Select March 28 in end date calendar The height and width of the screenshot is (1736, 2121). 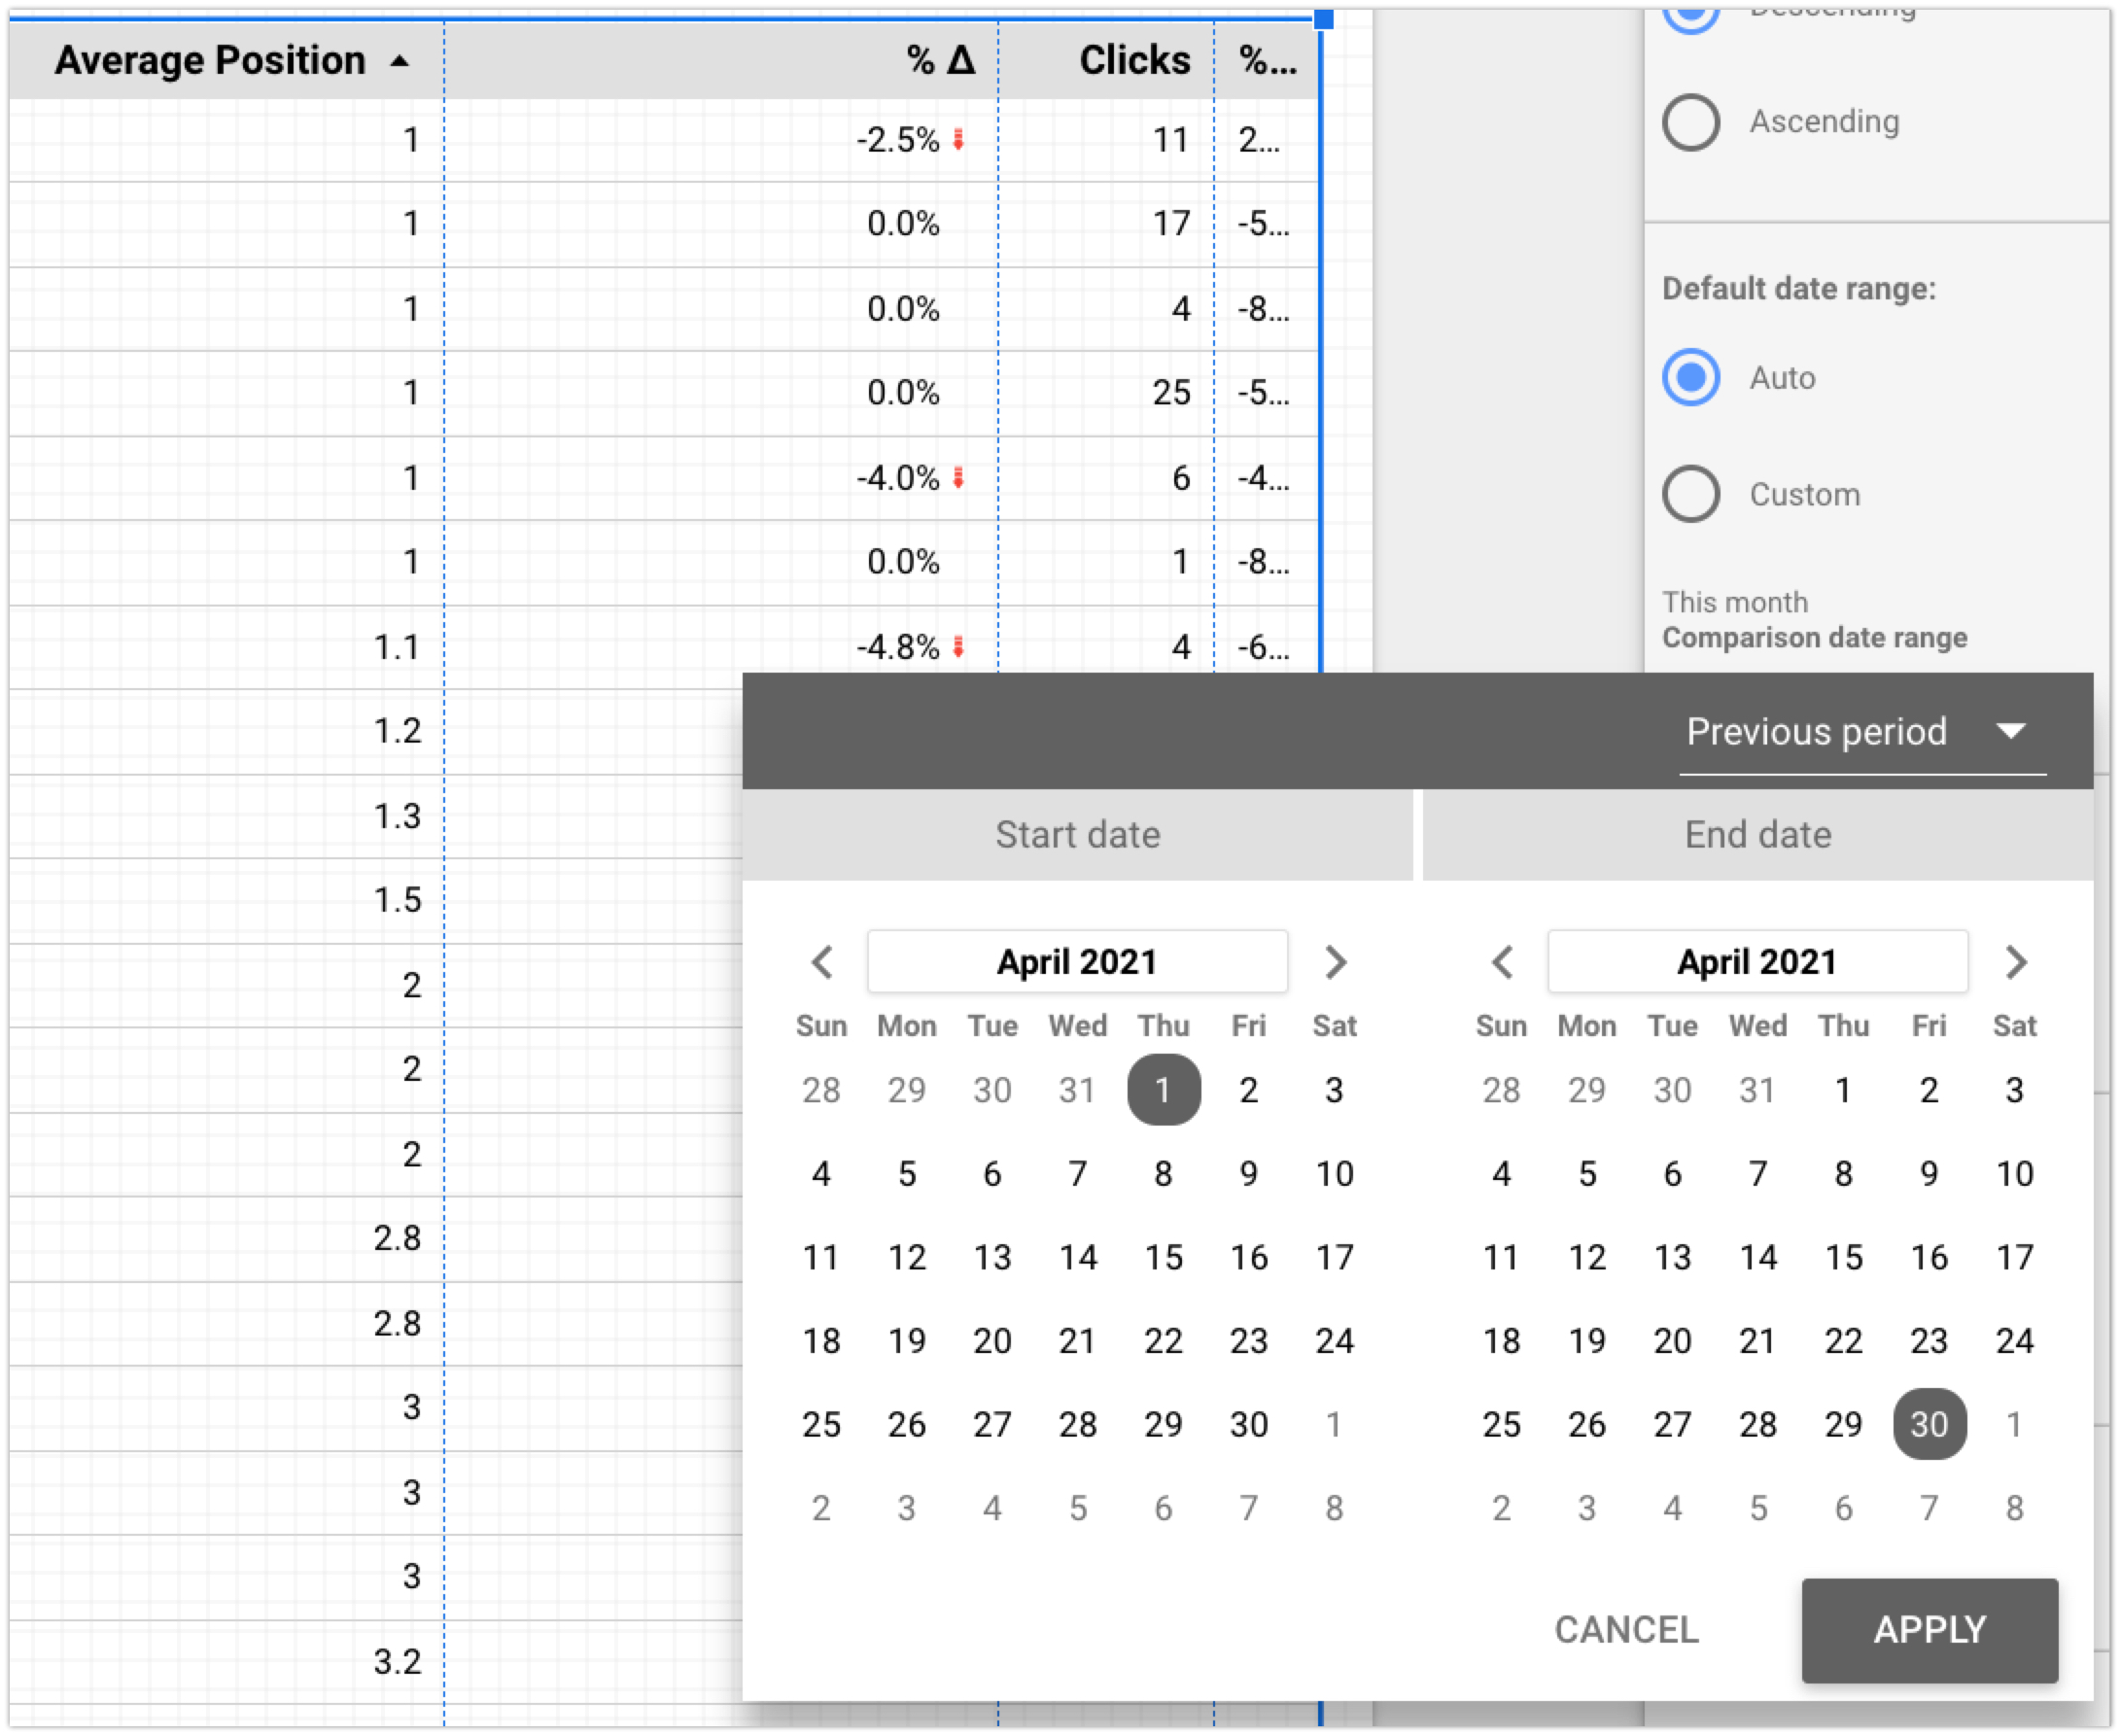click(x=1502, y=1090)
